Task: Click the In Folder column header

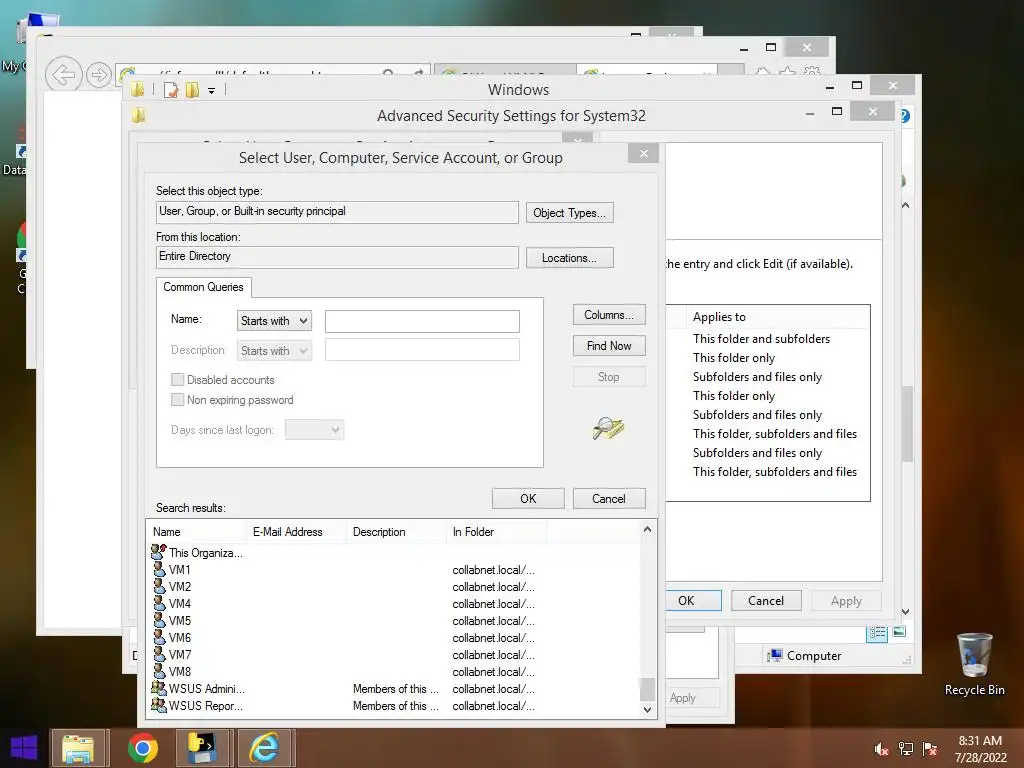Action: point(496,532)
